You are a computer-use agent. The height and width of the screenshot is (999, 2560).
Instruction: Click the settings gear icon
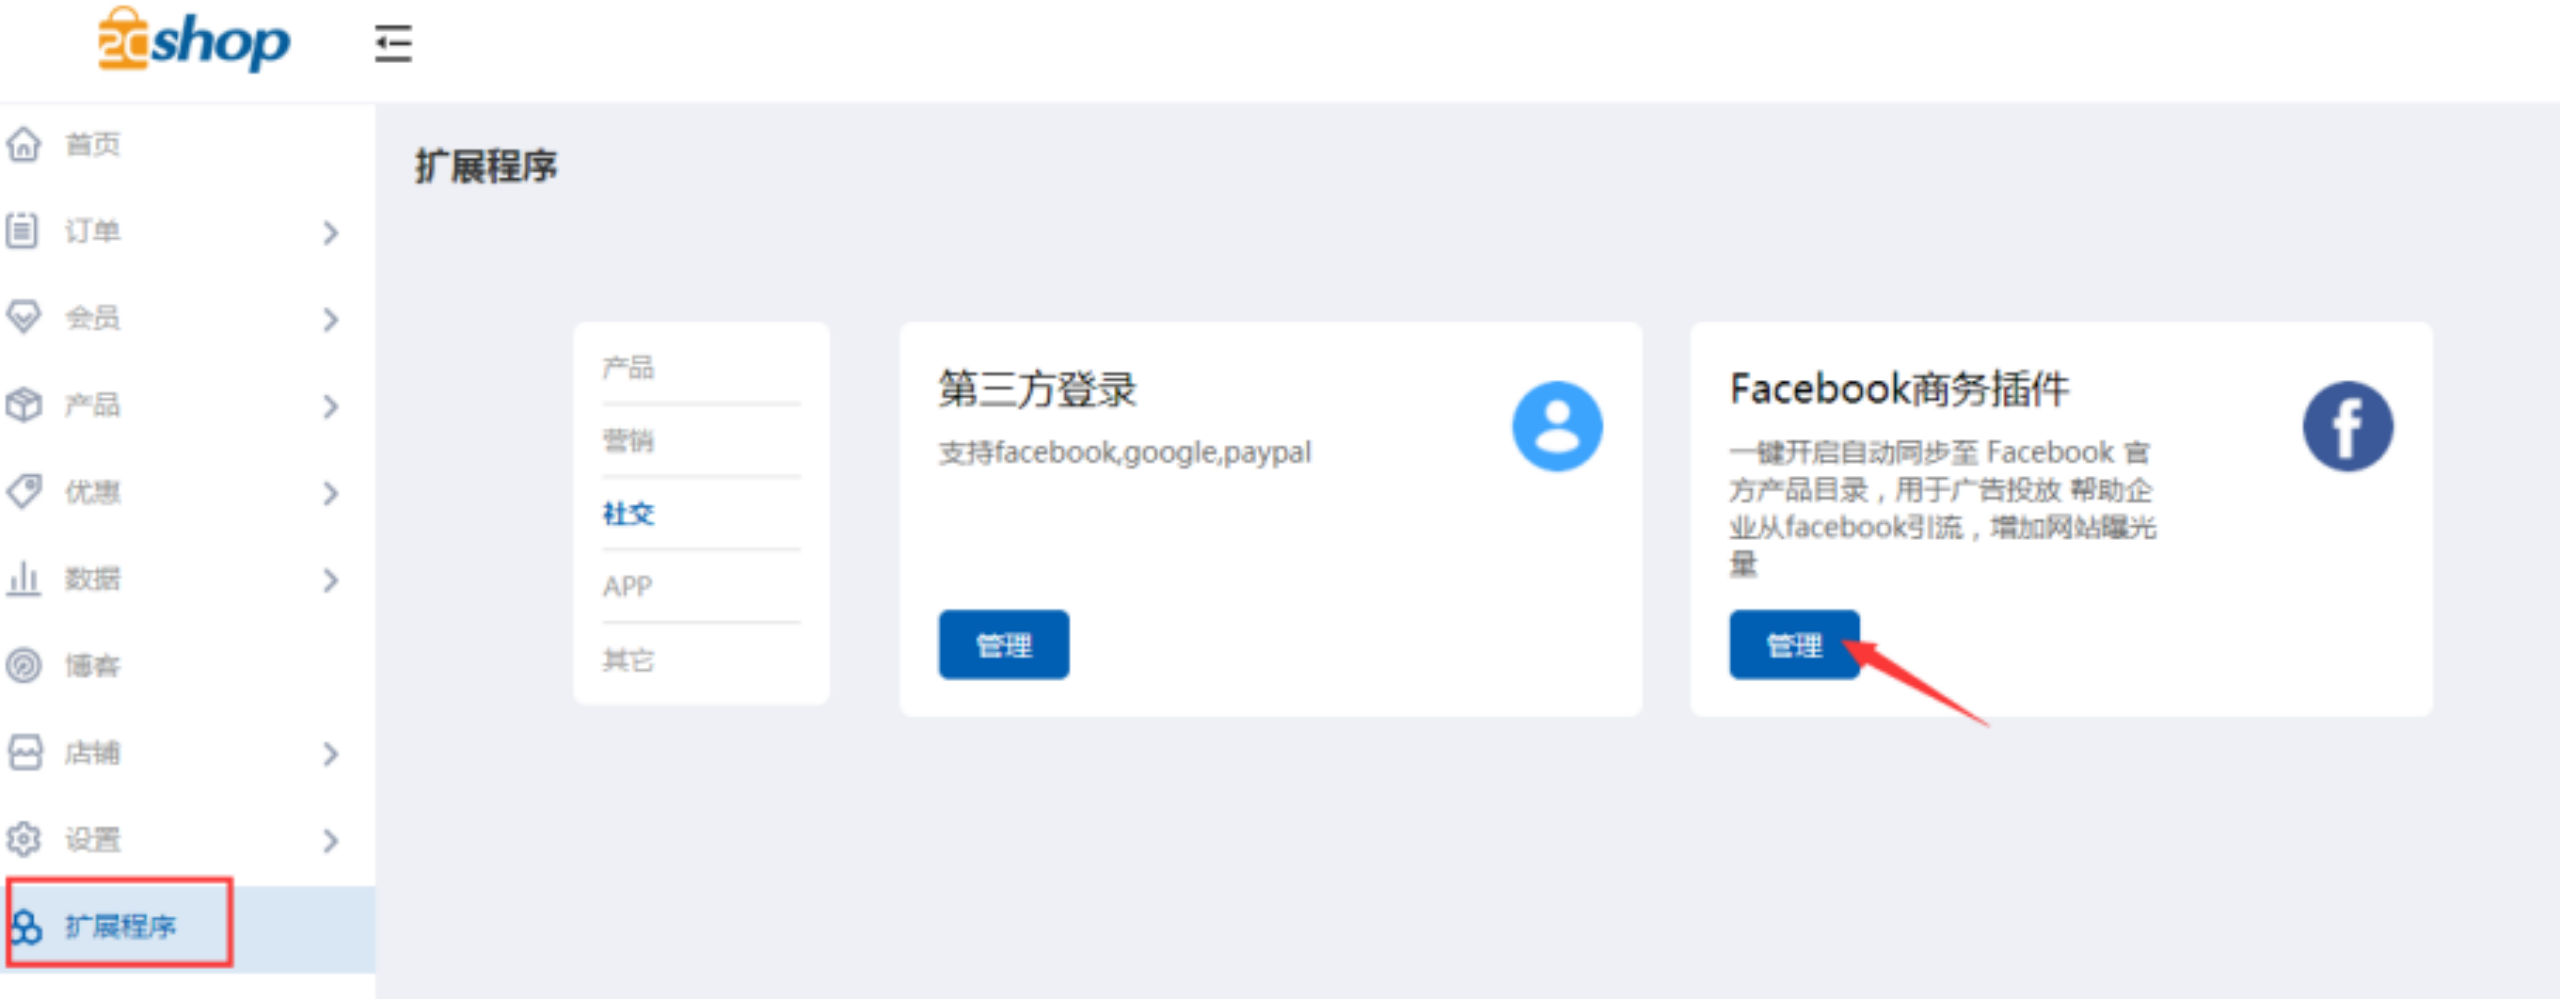(x=24, y=839)
